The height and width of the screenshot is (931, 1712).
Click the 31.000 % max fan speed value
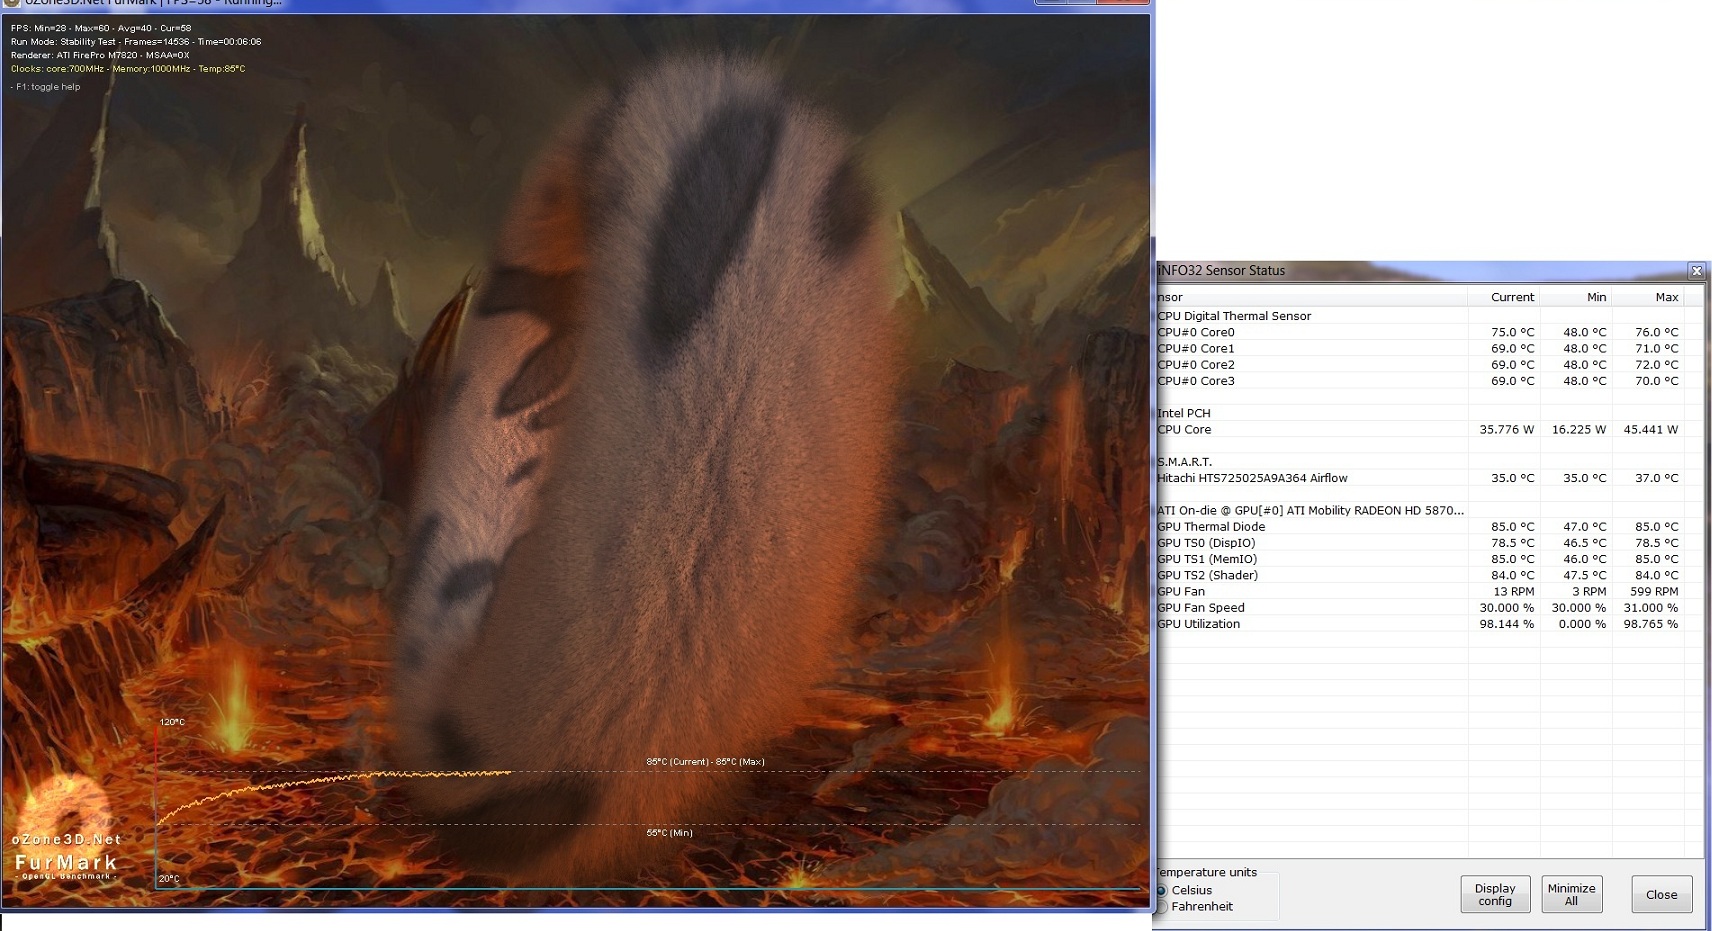(1651, 608)
